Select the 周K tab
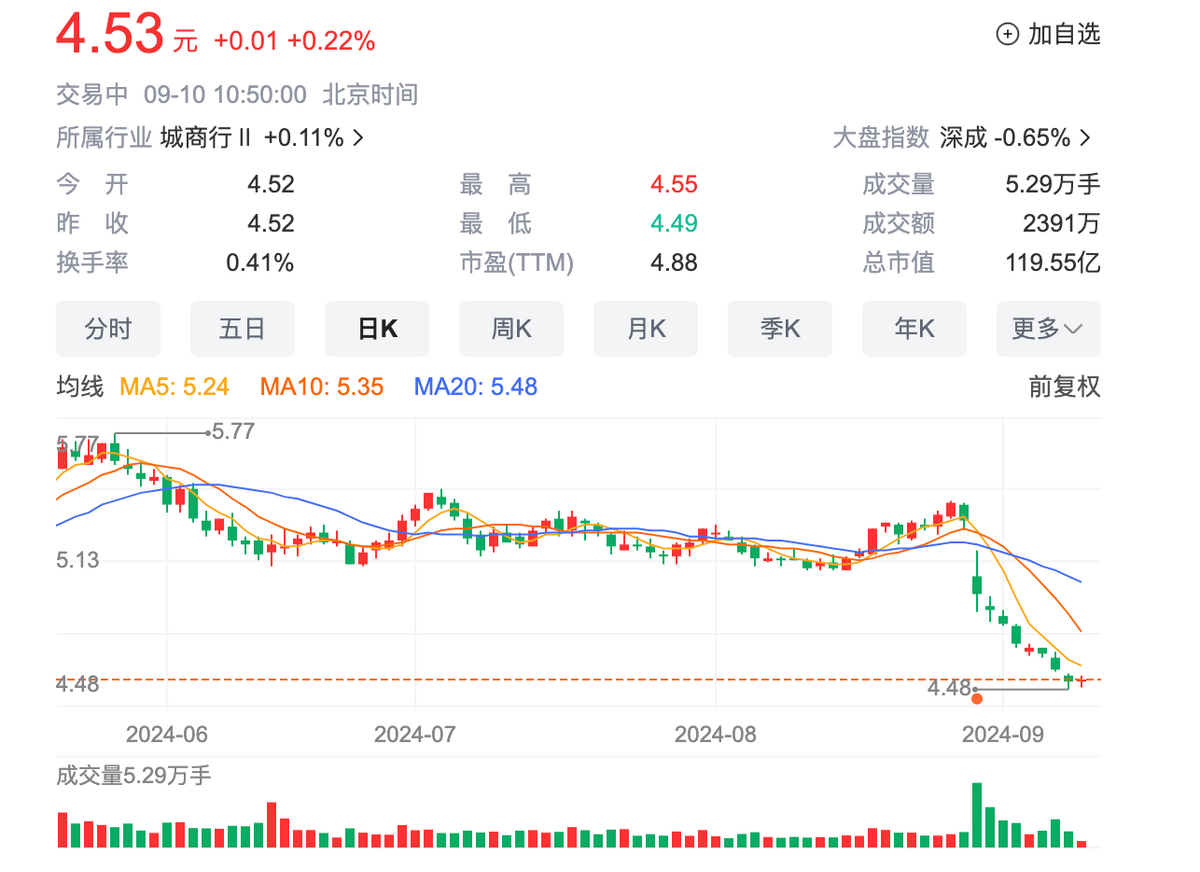The width and height of the screenshot is (1200, 872). click(511, 329)
